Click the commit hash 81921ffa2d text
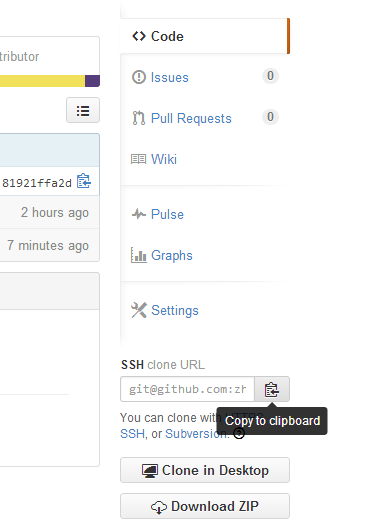Screen dimensions: 388x525 (37, 183)
